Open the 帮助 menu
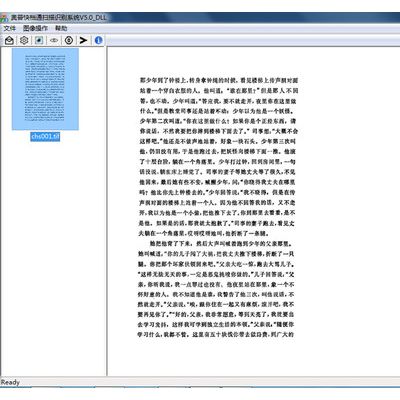The height and width of the screenshot is (400, 400). [x=61, y=28]
